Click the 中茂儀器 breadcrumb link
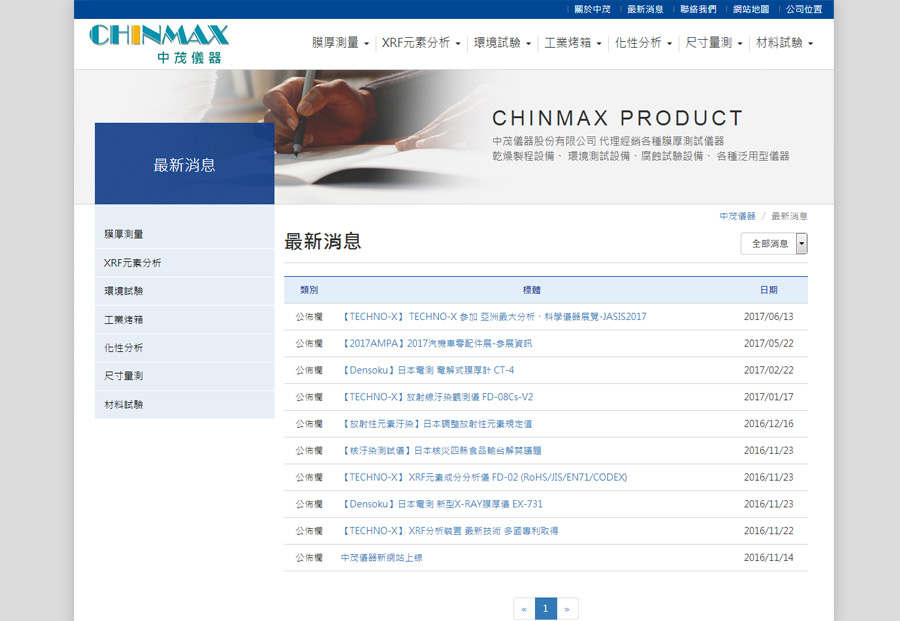The width and height of the screenshot is (900, 621). point(737,216)
